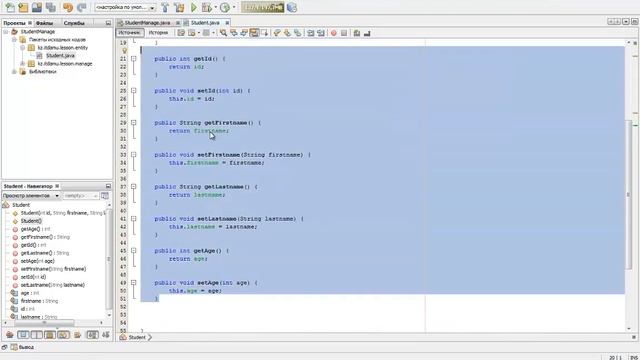Click the memory usage bar in toolbar
This screenshot has height=360, width=640.
click(262, 7)
